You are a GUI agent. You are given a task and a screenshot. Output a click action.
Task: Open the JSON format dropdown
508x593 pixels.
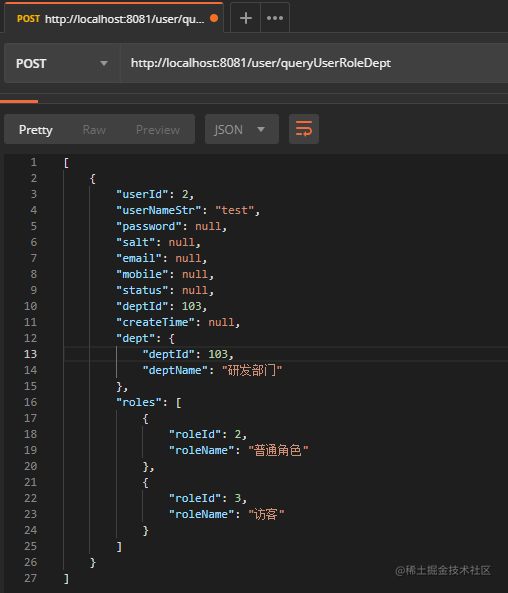(242, 129)
